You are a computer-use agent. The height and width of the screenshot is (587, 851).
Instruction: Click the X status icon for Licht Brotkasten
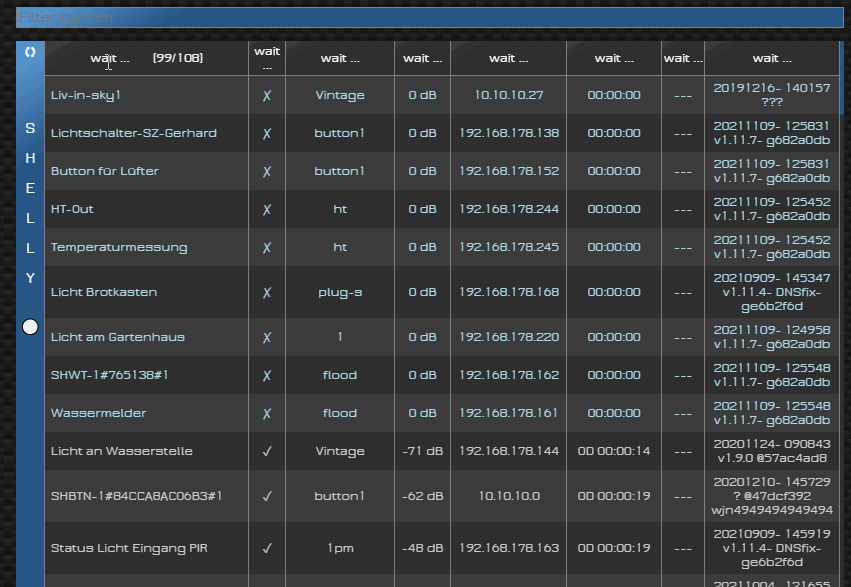(x=267, y=292)
